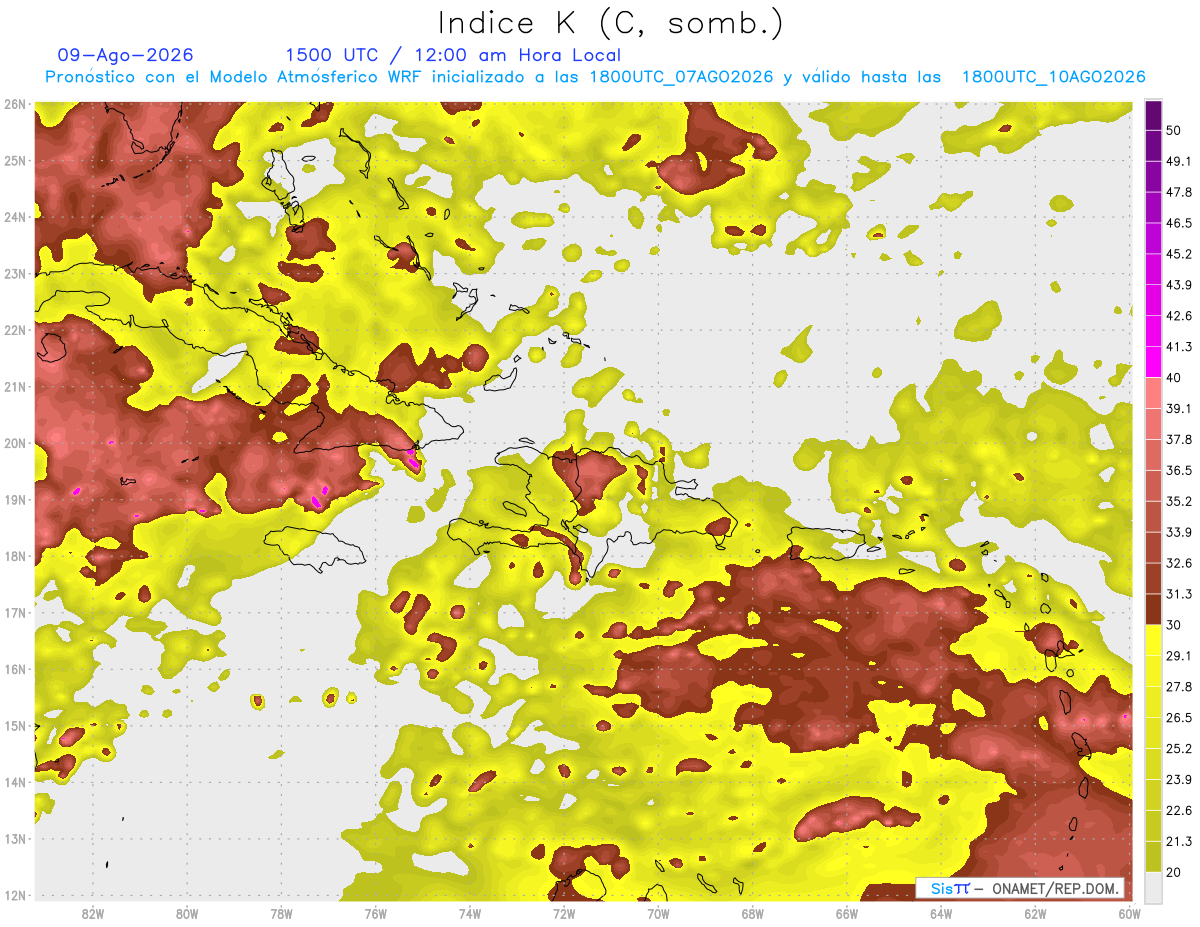1200x927 pixels.
Task: Click the longitude label '82W'
Action: pyautogui.click(x=93, y=914)
